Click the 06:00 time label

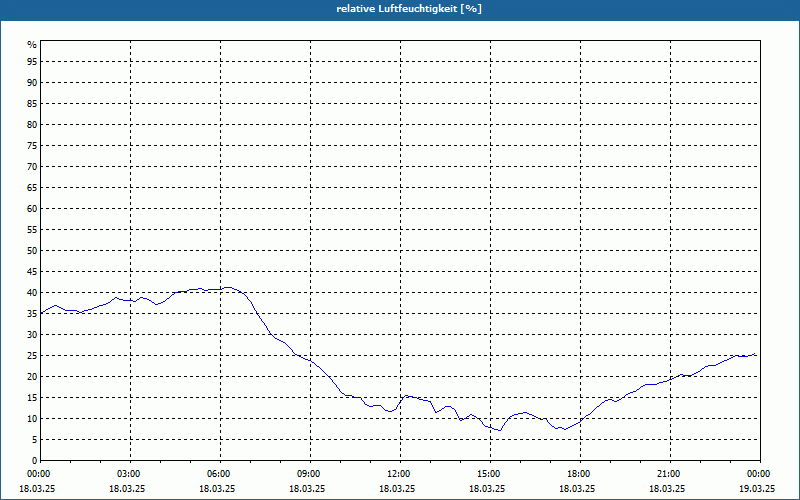pos(220,474)
